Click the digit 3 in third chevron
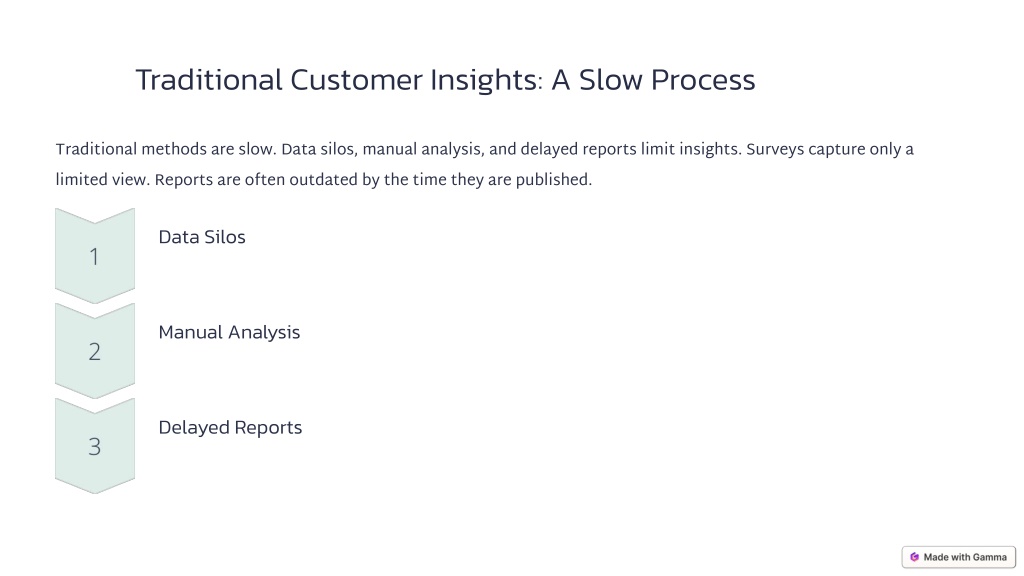 [x=95, y=447]
